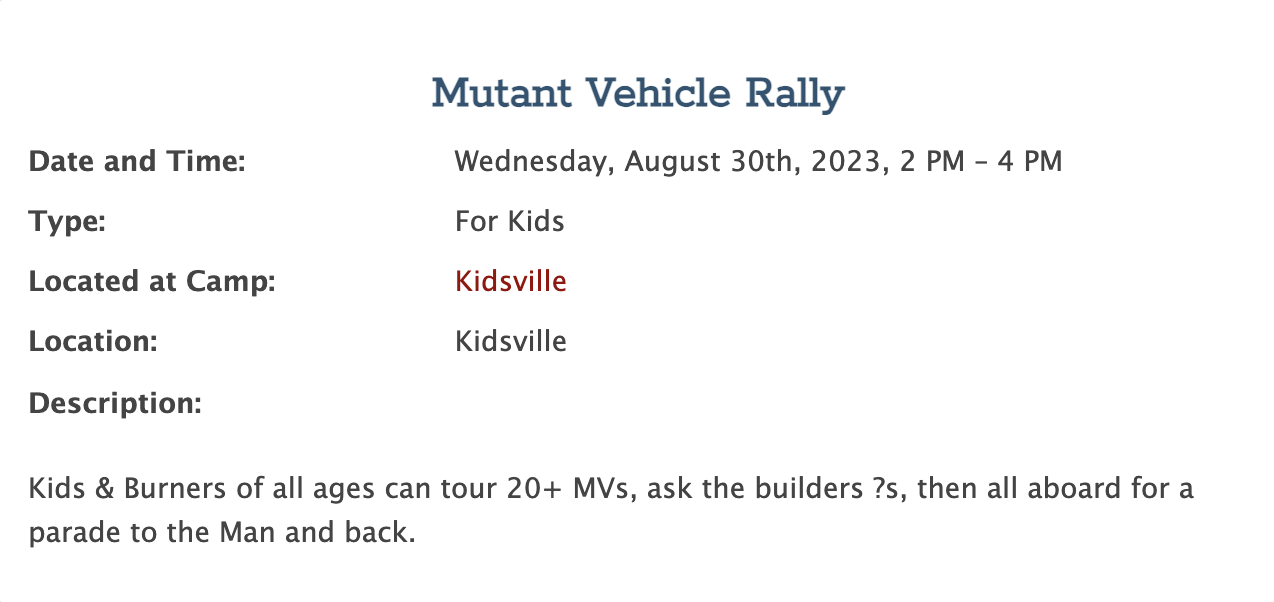Viewport: 1274px width, 602px height.
Task: Click the Mutant Vehicle Rally heading
Action: click(x=638, y=94)
